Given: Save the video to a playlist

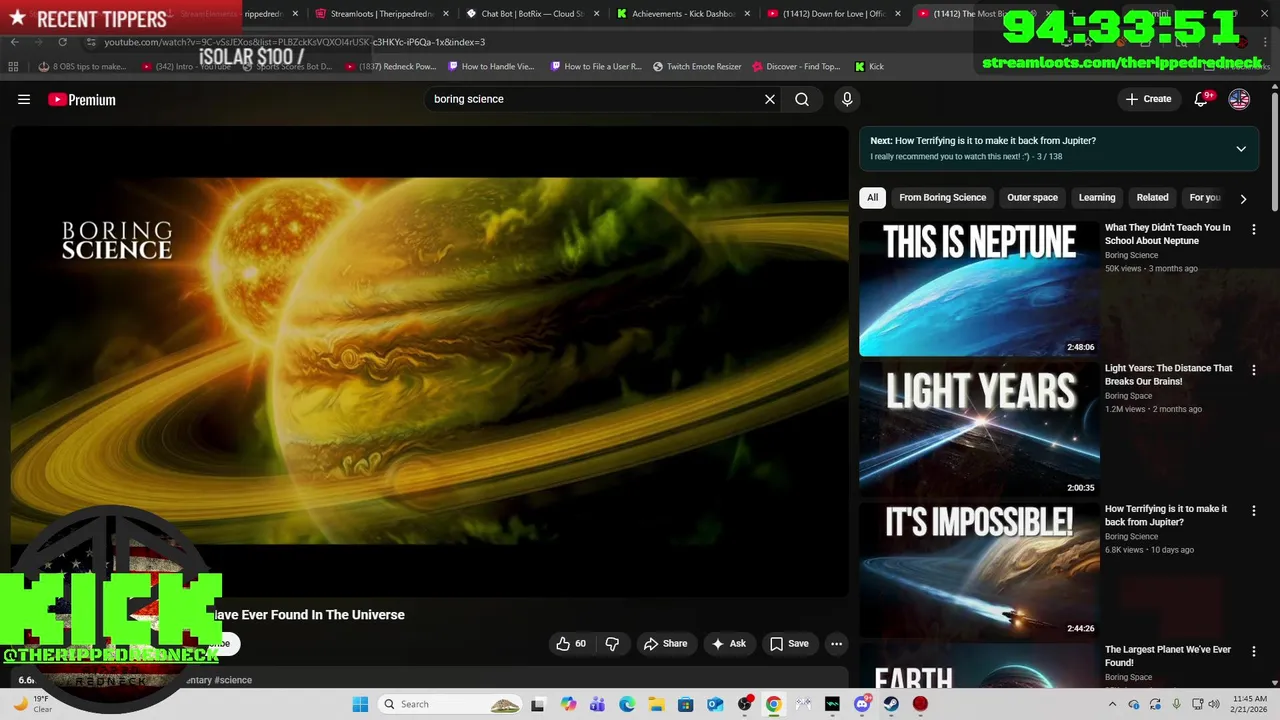Looking at the screenshot, I should coord(789,644).
